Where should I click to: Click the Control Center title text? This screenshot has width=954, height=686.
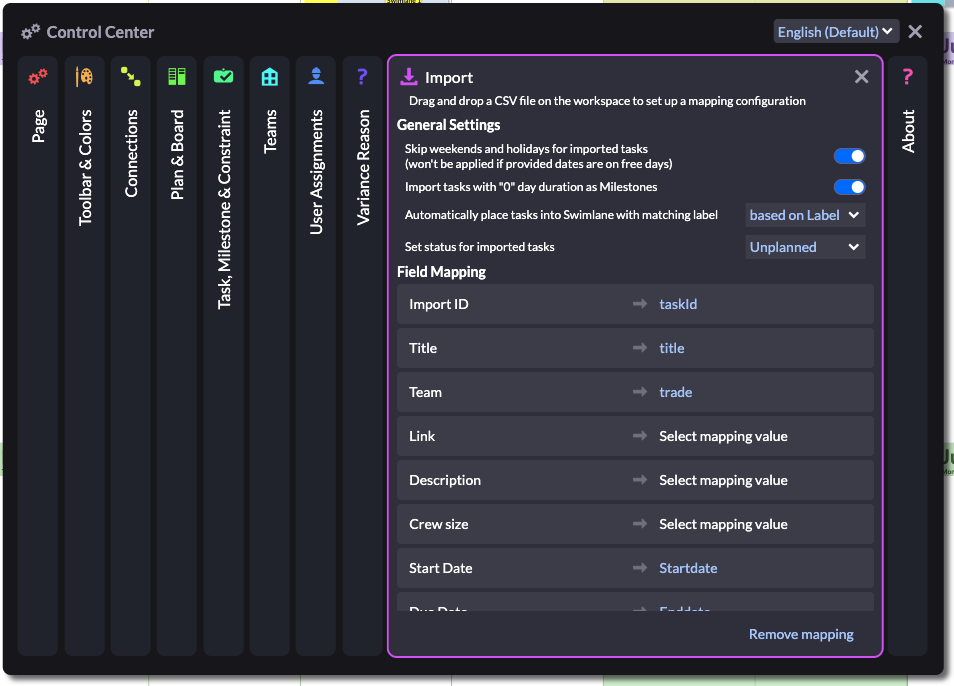point(100,32)
